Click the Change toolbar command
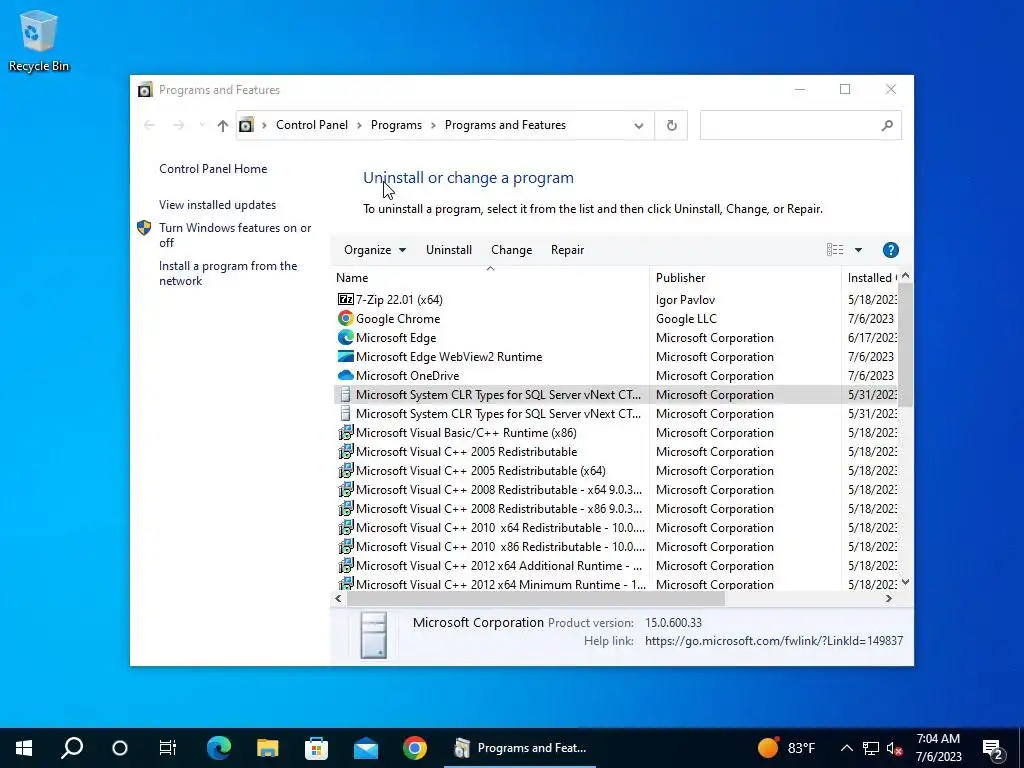This screenshot has width=1024, height=768. pos(511,249)
